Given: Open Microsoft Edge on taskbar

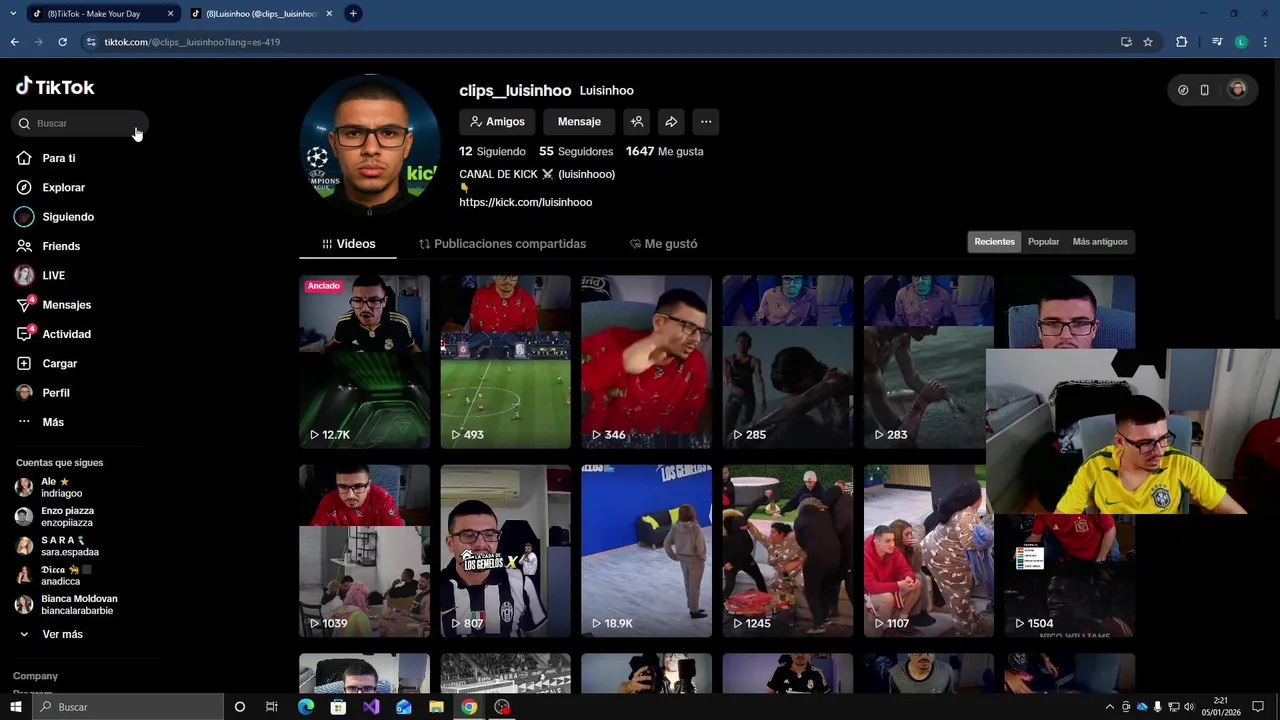Looking at the screenshot, I should pyautogui.click(x=306, y=707).
